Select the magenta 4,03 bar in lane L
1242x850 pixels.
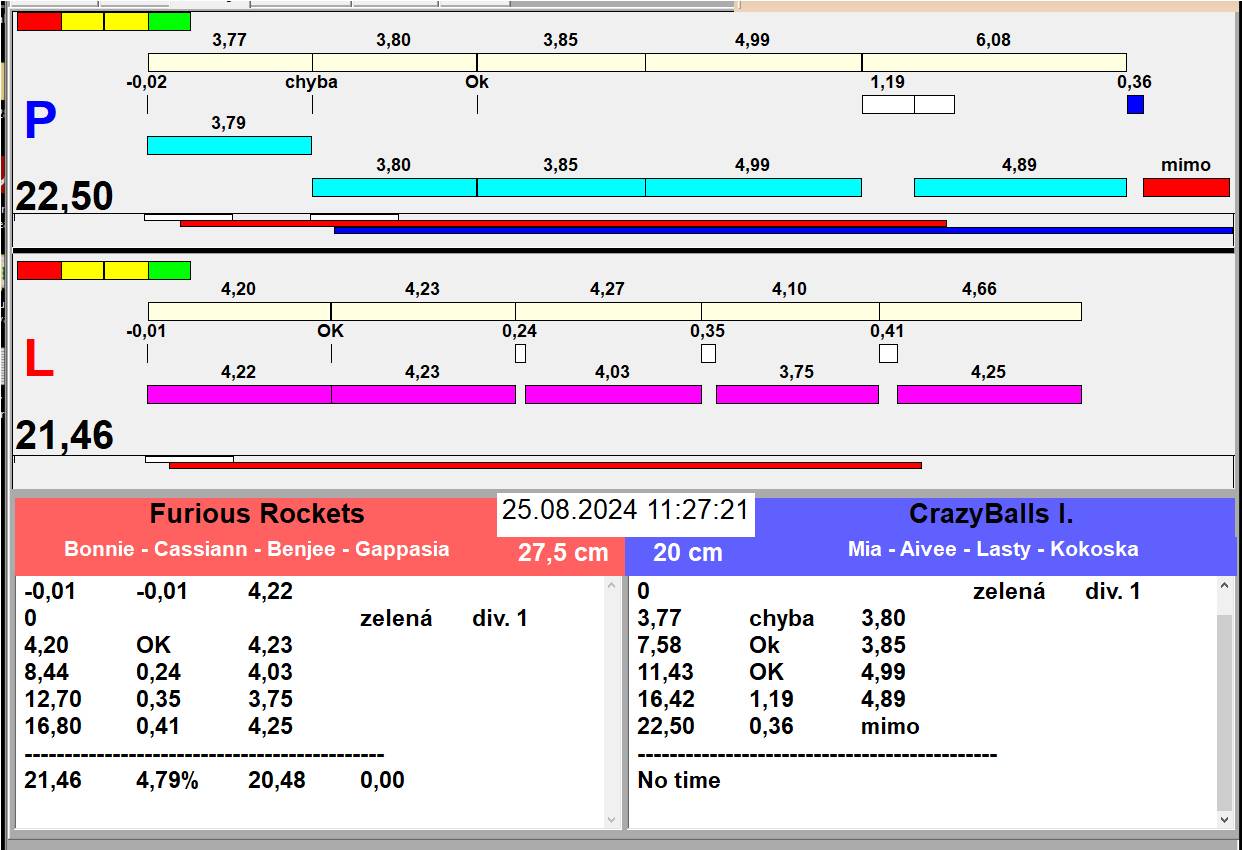pyautogui.click(x=613, y=394)
